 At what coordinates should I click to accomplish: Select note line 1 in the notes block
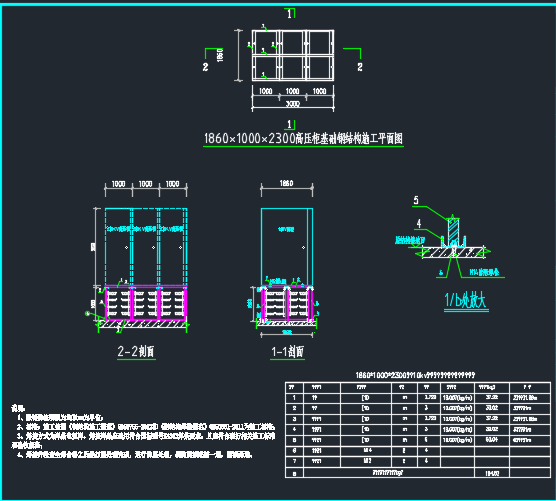pyautogui.click(x=60, y=418)
